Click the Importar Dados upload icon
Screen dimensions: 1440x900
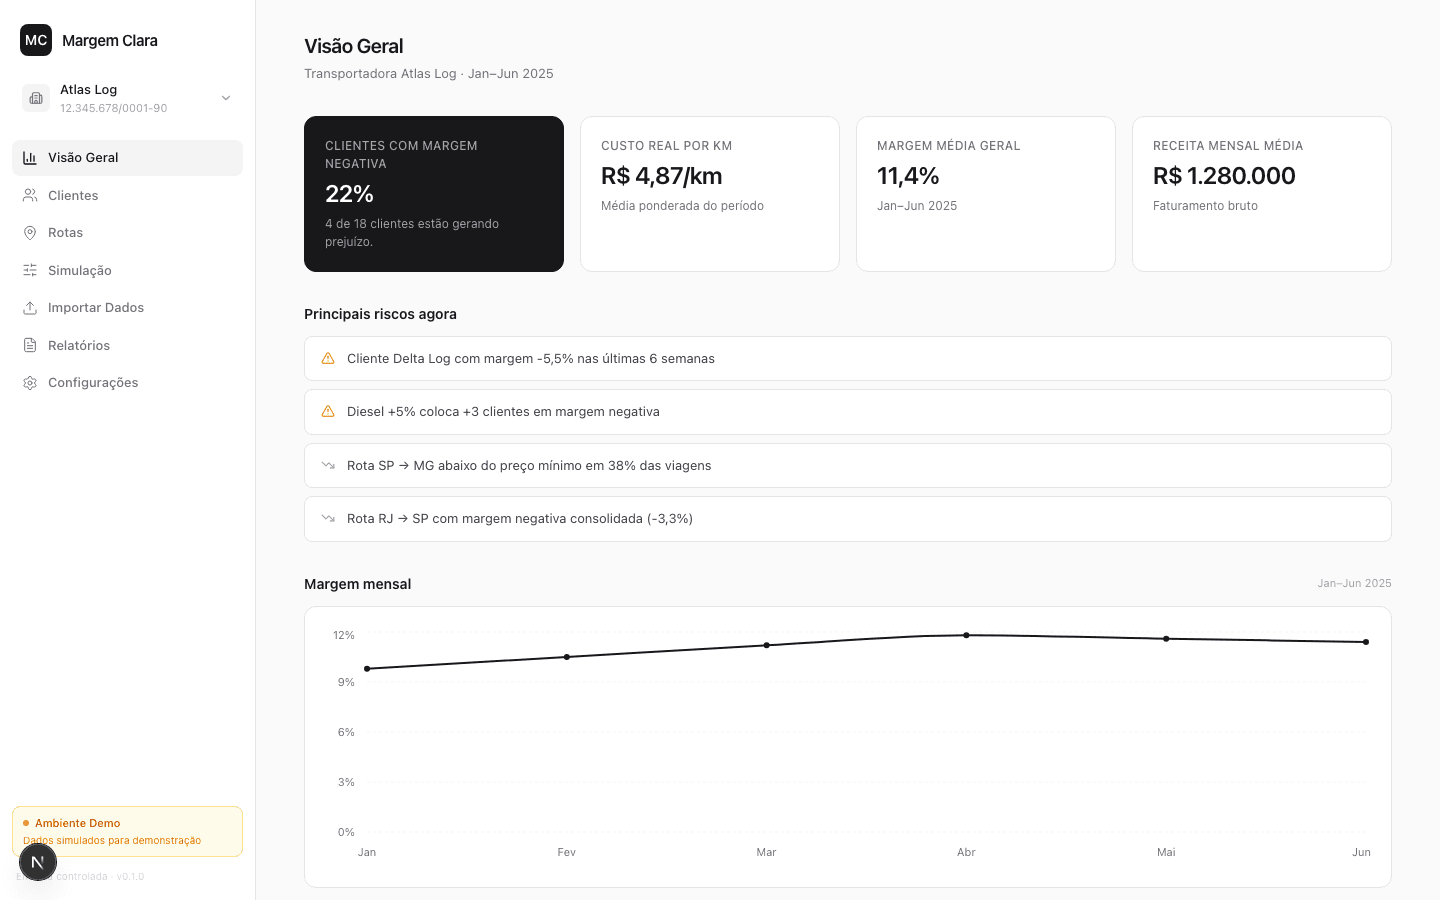[30, 308]
